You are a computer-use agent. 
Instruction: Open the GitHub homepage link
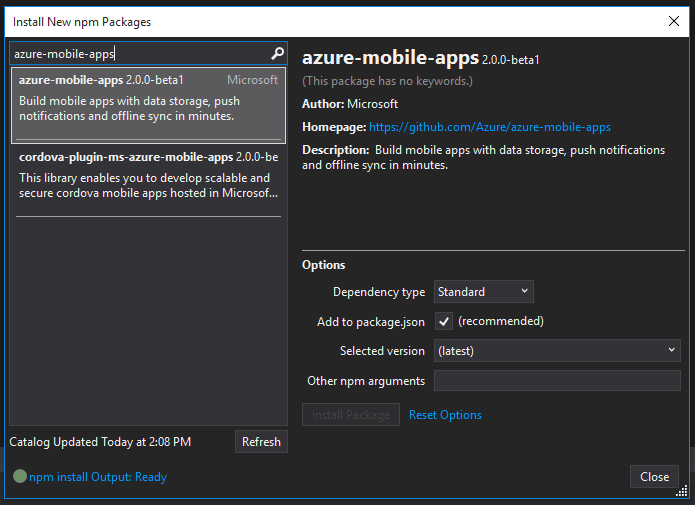489,128
